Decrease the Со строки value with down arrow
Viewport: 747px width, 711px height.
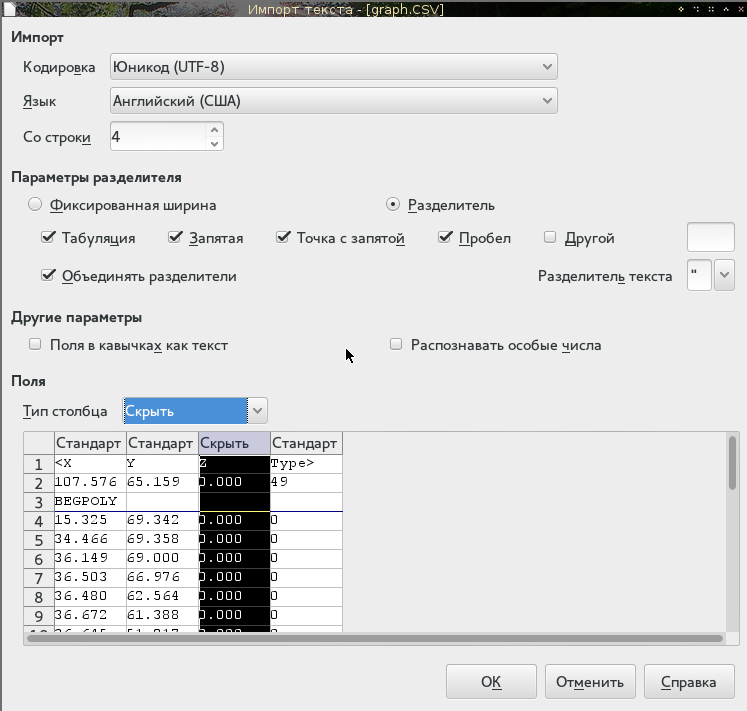tap(214, 143)
